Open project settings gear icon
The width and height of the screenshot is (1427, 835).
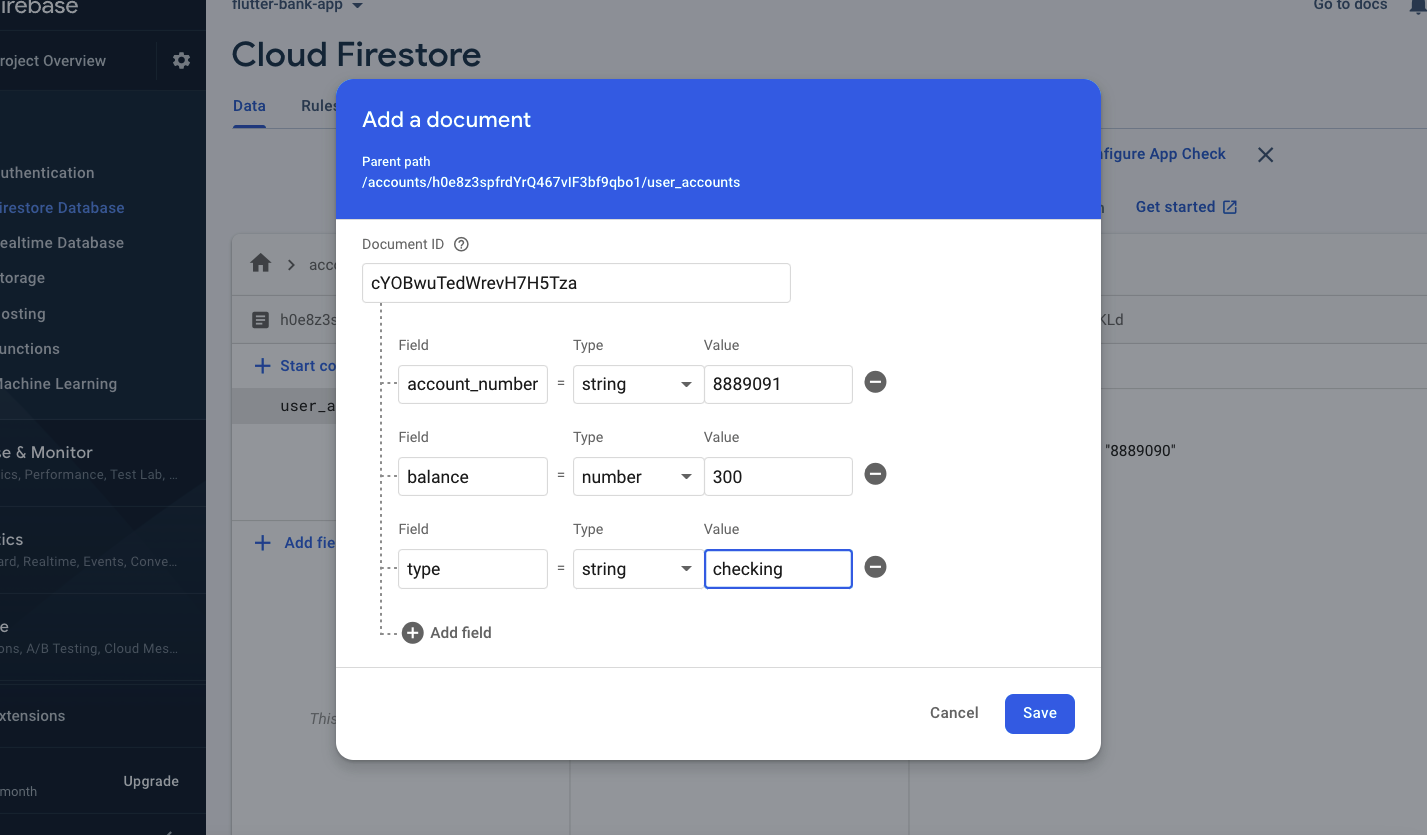click(x=181, y=61)
